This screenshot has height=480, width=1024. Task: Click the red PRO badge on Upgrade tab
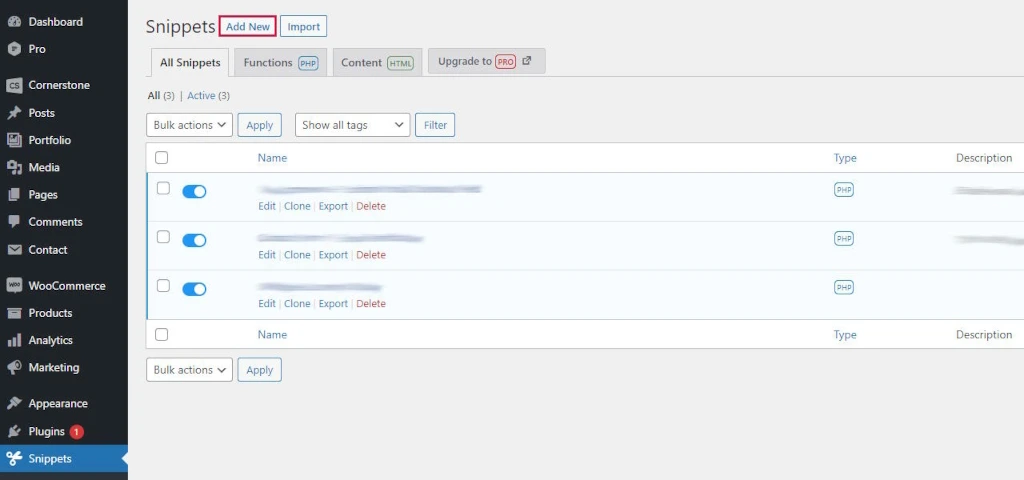tap(505, 61)
